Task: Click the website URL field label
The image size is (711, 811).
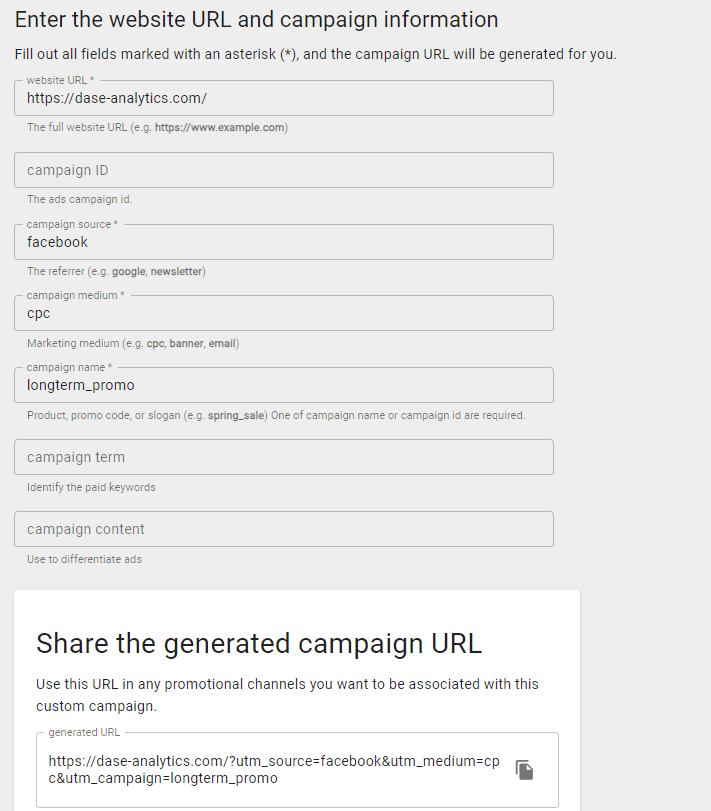Action: point(60,80)
